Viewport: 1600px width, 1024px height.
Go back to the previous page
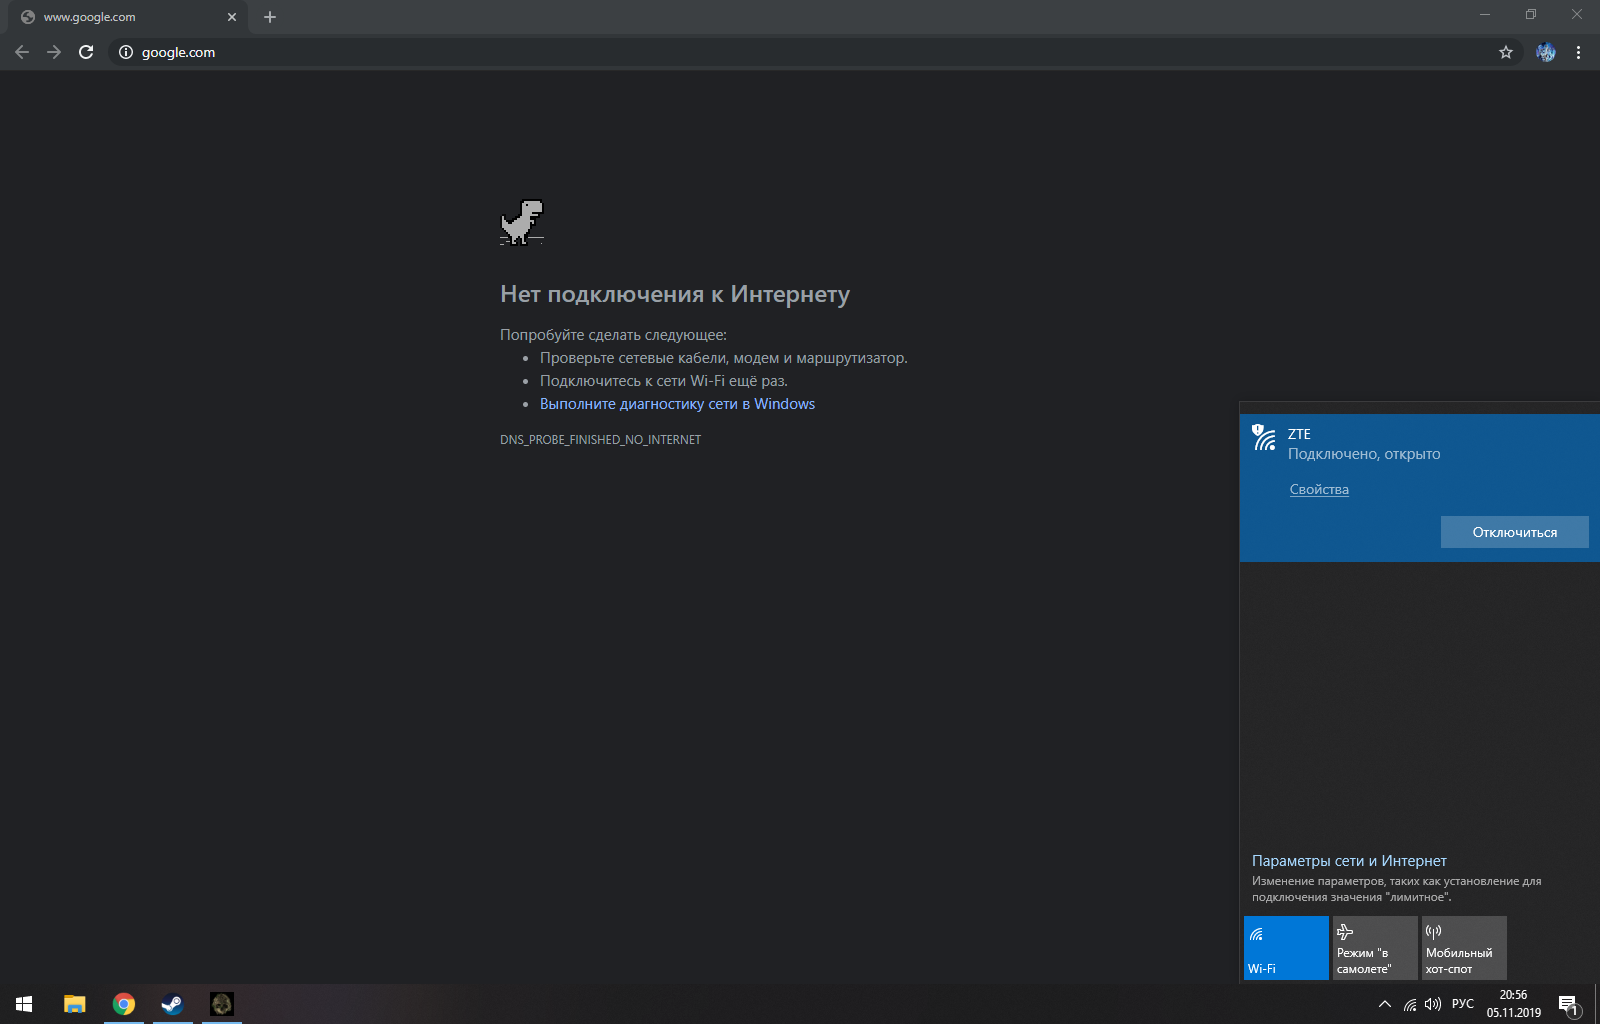[22, 52]
